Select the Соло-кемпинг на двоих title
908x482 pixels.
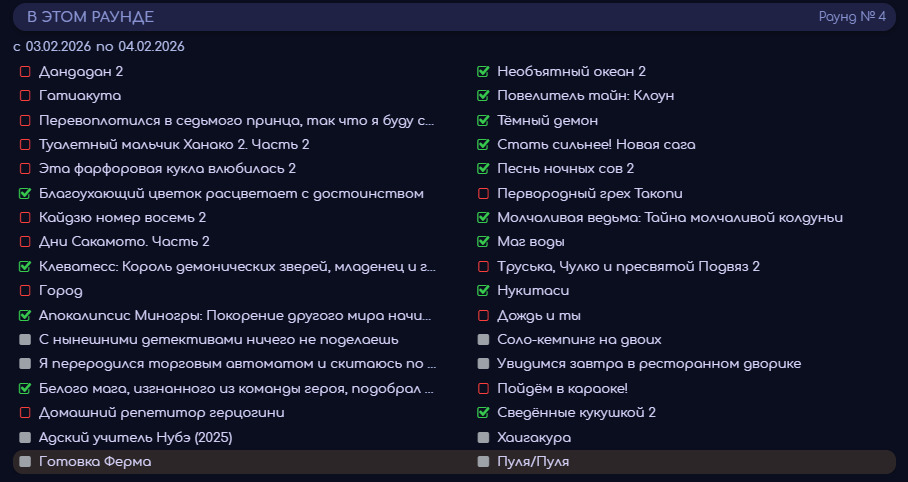(579, 340)
